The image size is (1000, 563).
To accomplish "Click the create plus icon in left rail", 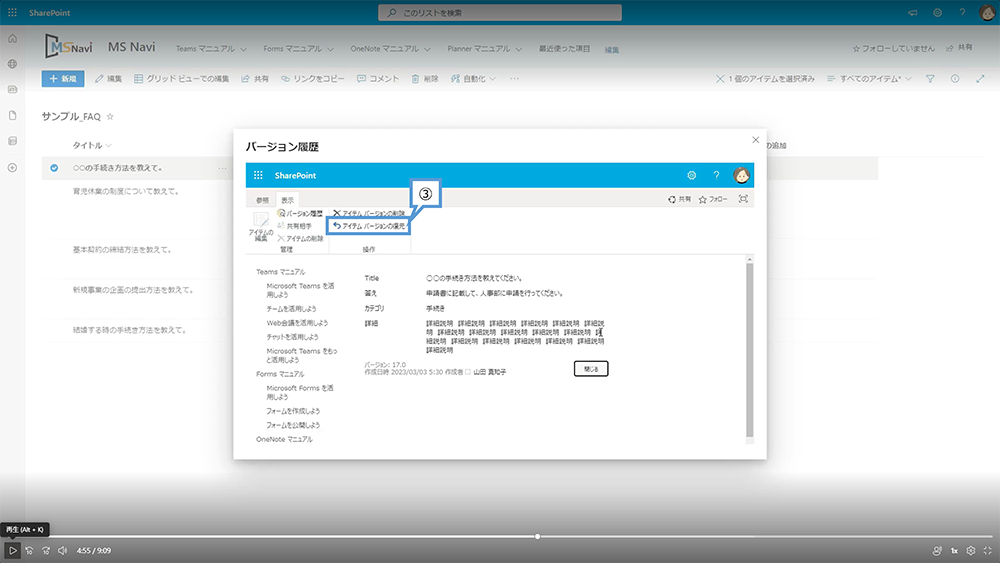I will pos(12,168).
